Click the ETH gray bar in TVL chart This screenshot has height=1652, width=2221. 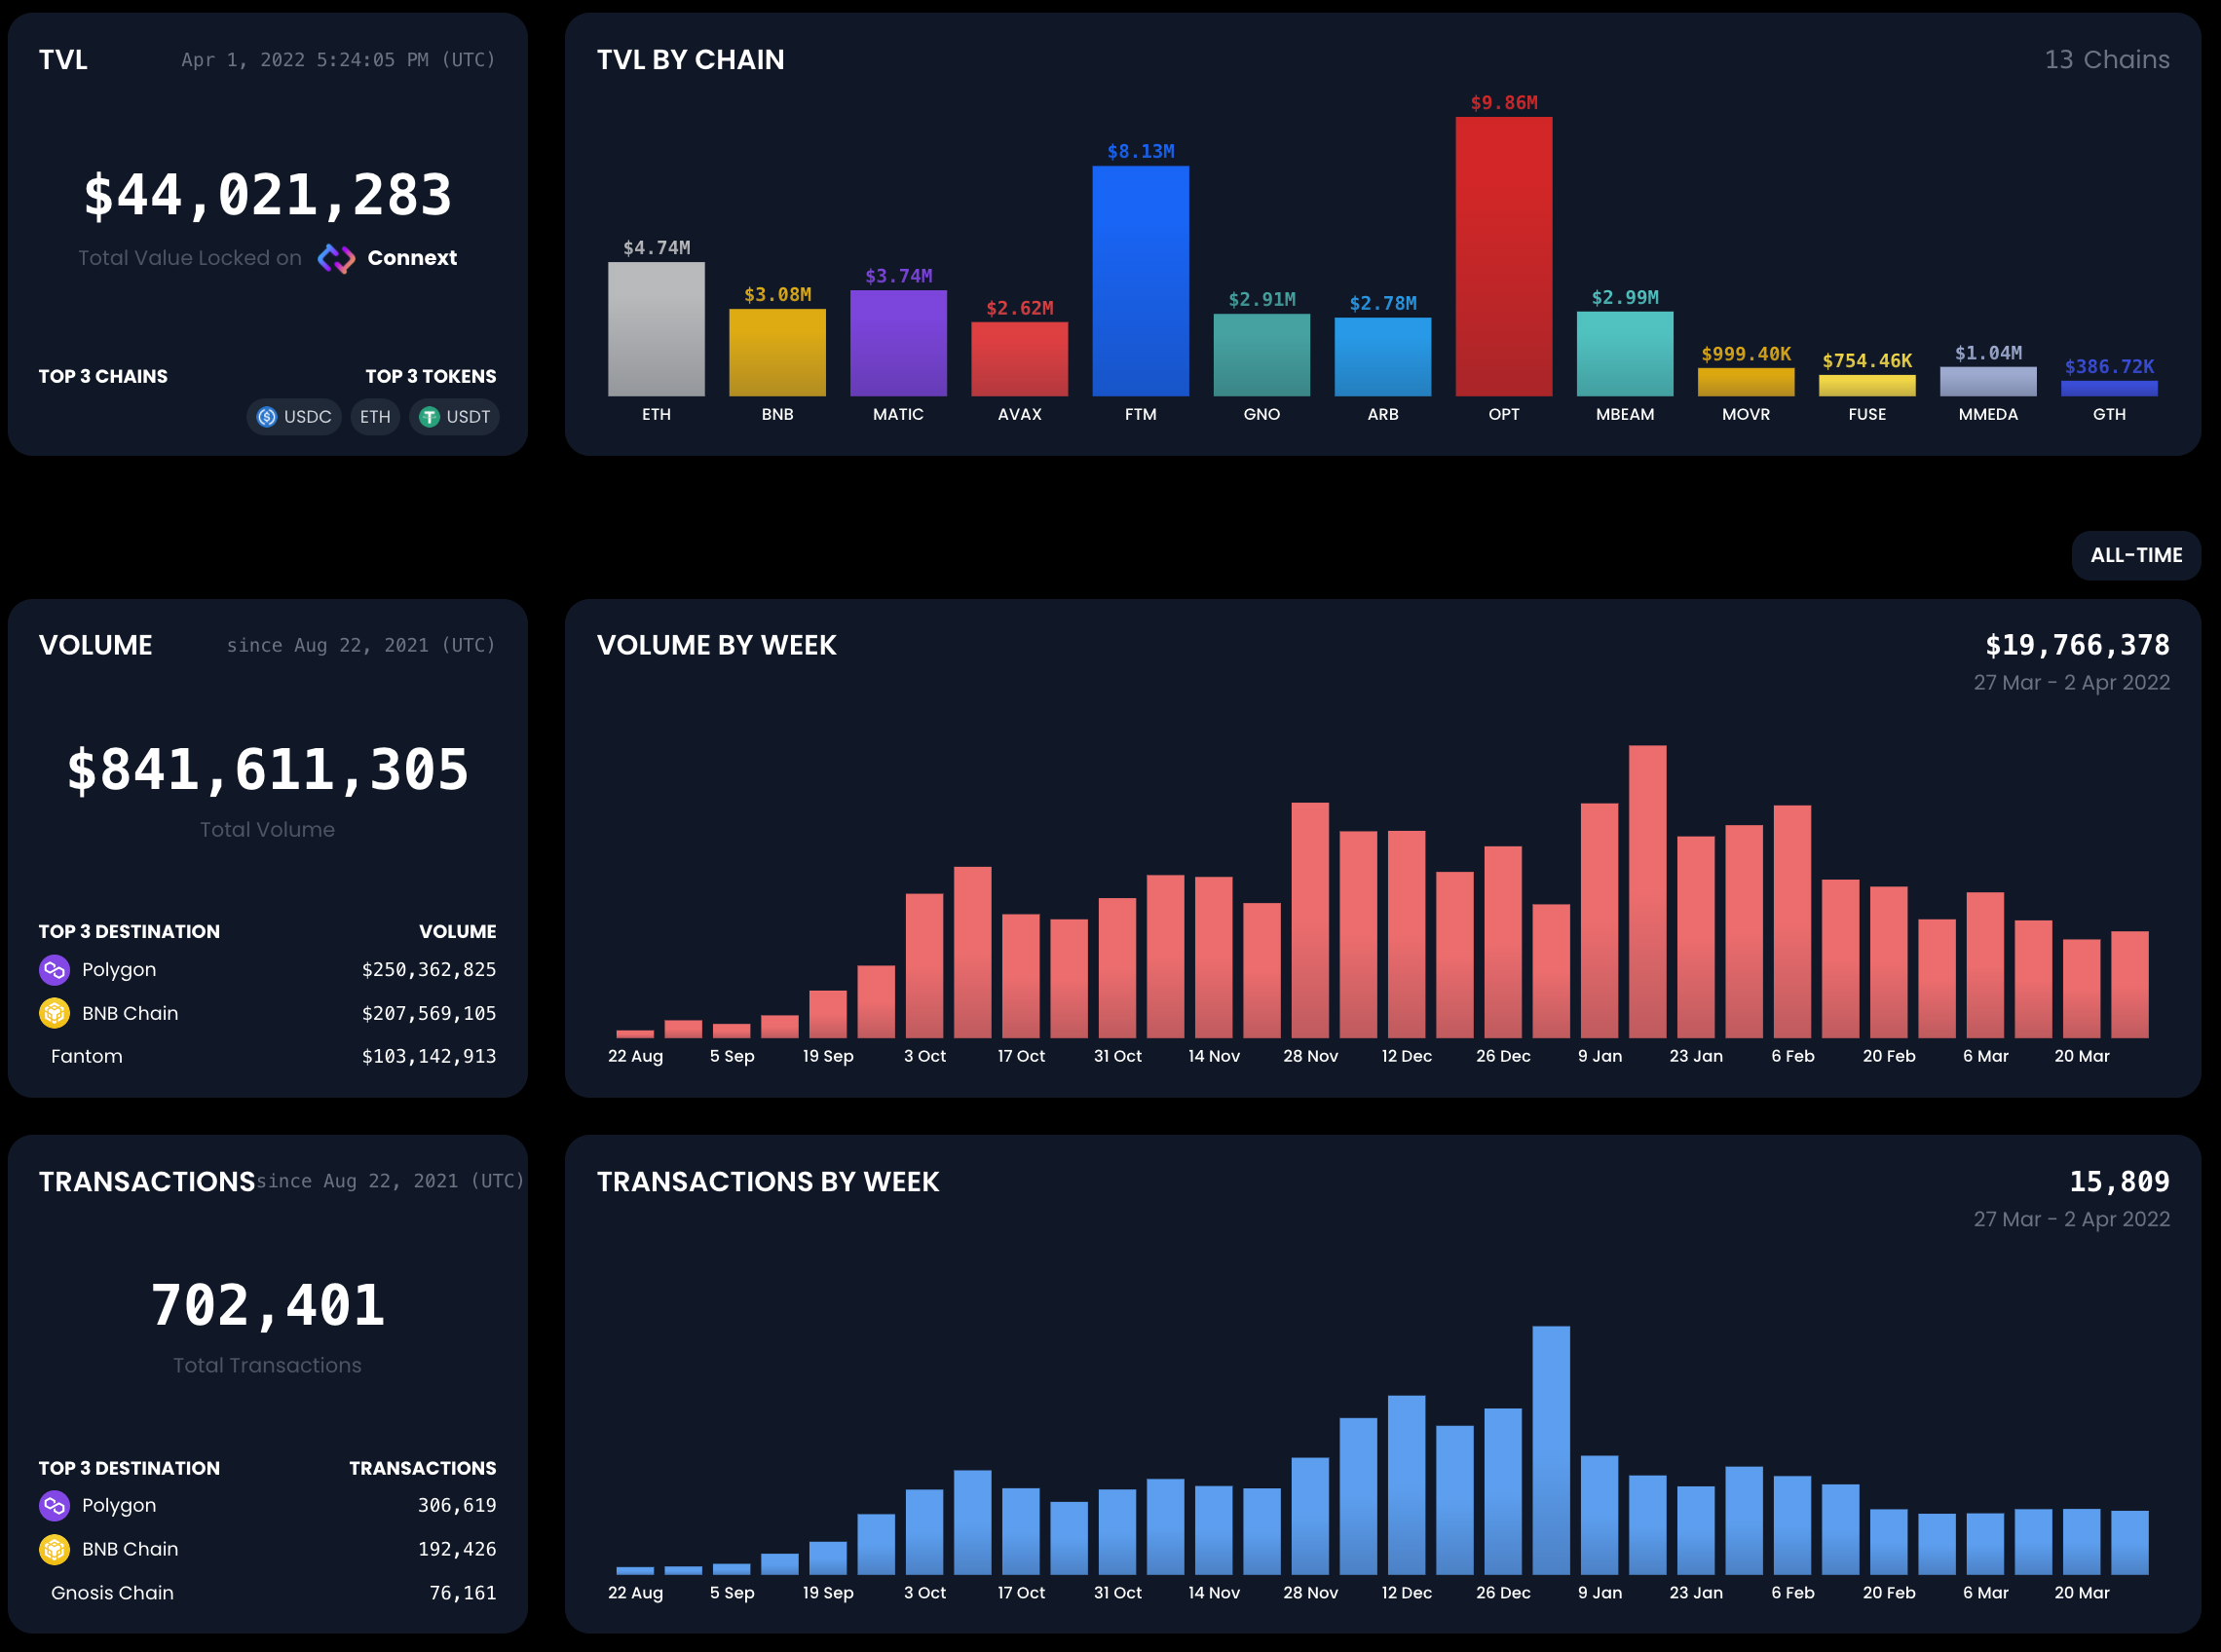point(656,329)
